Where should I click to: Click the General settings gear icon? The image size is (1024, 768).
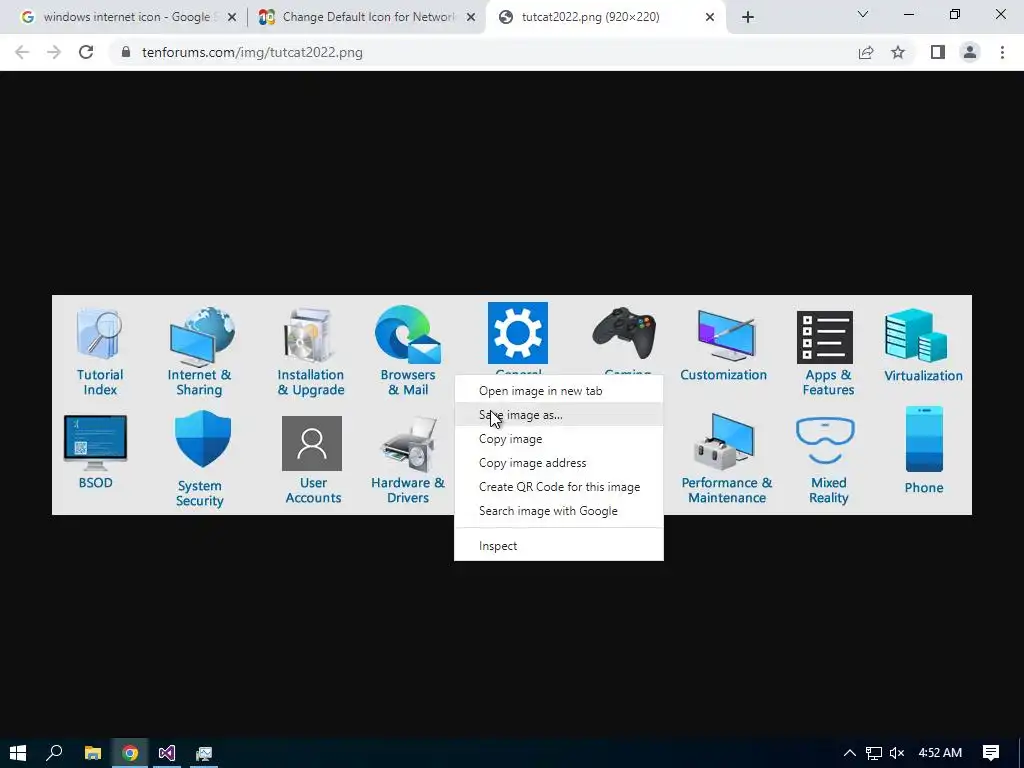[x=518, y=332]
